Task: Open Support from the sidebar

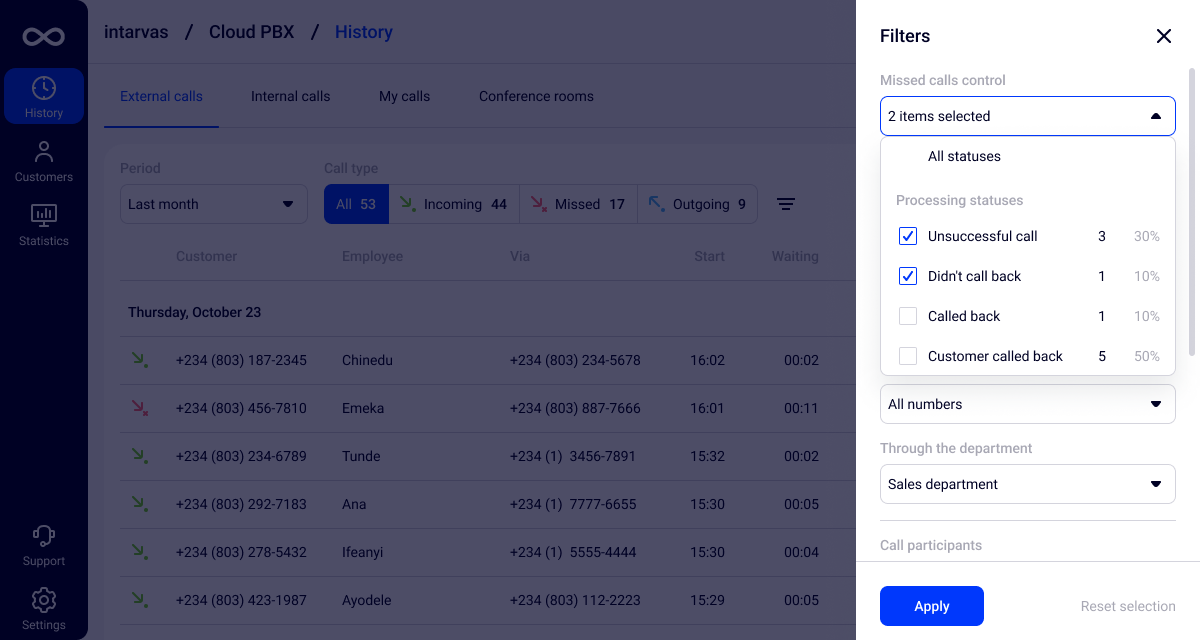Action: click(x=44, y=545)
